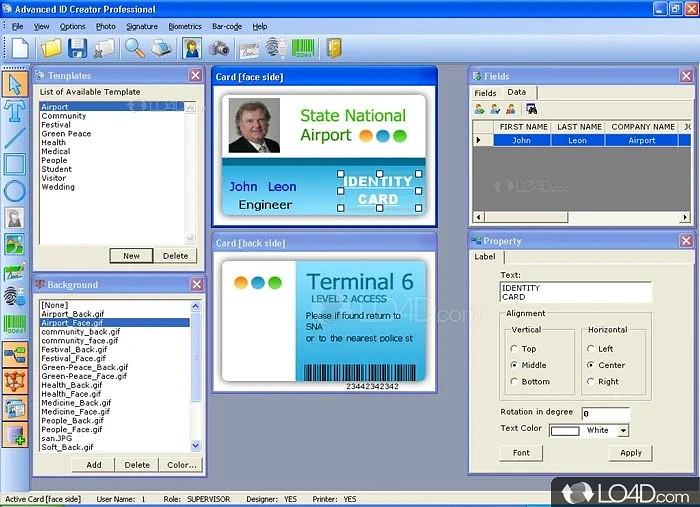Select the fingerprint field tool in left toolbox
This screenshot has width=700, height=507.
(x=15, y=296)
